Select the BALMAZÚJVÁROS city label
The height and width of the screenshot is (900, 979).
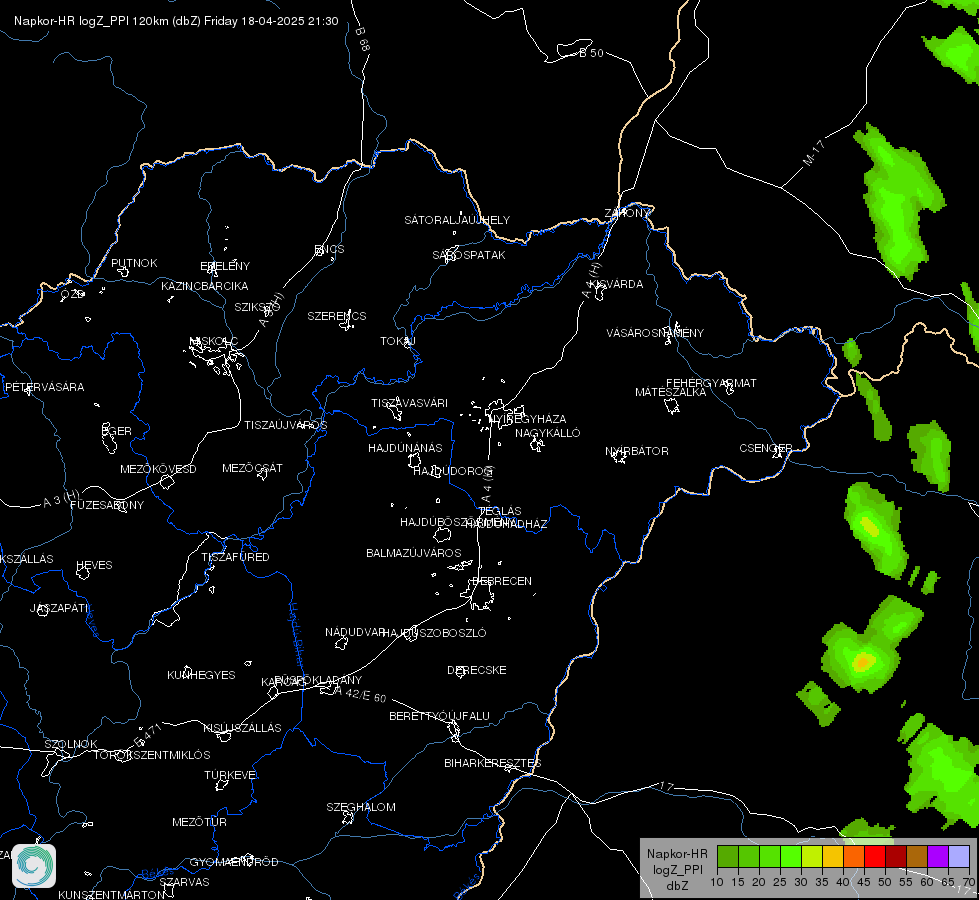(x=414, y=553)
